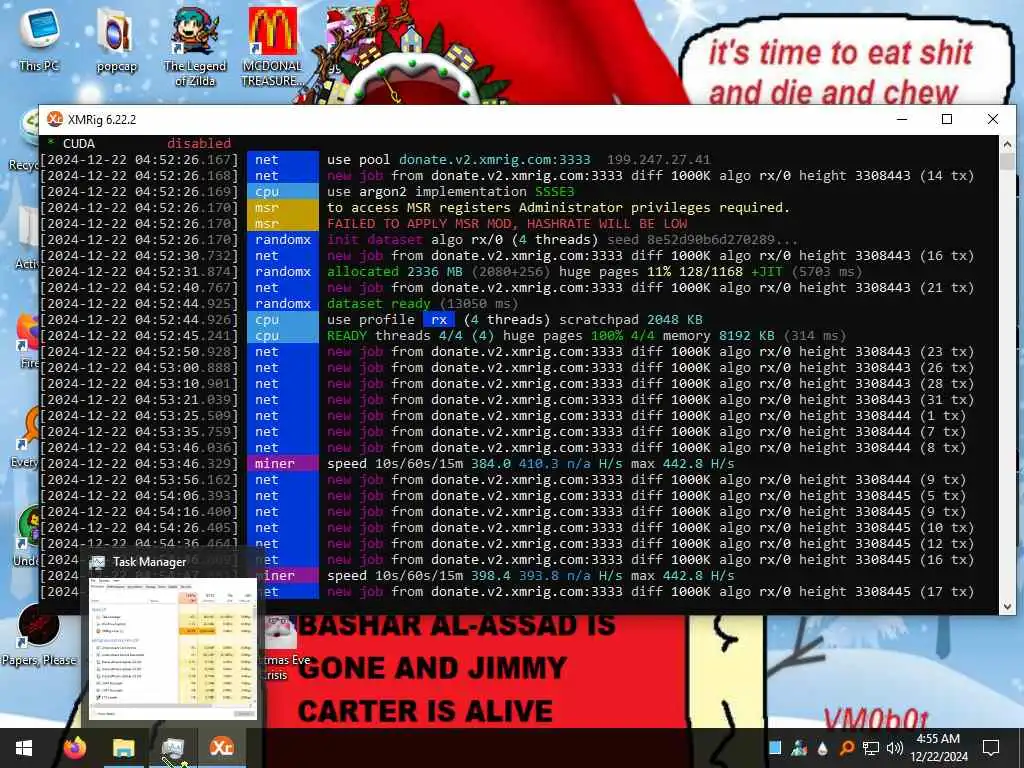
Task: Click 'allocated 2336 MB' randomx line
Action: click(x=594, y=272)
